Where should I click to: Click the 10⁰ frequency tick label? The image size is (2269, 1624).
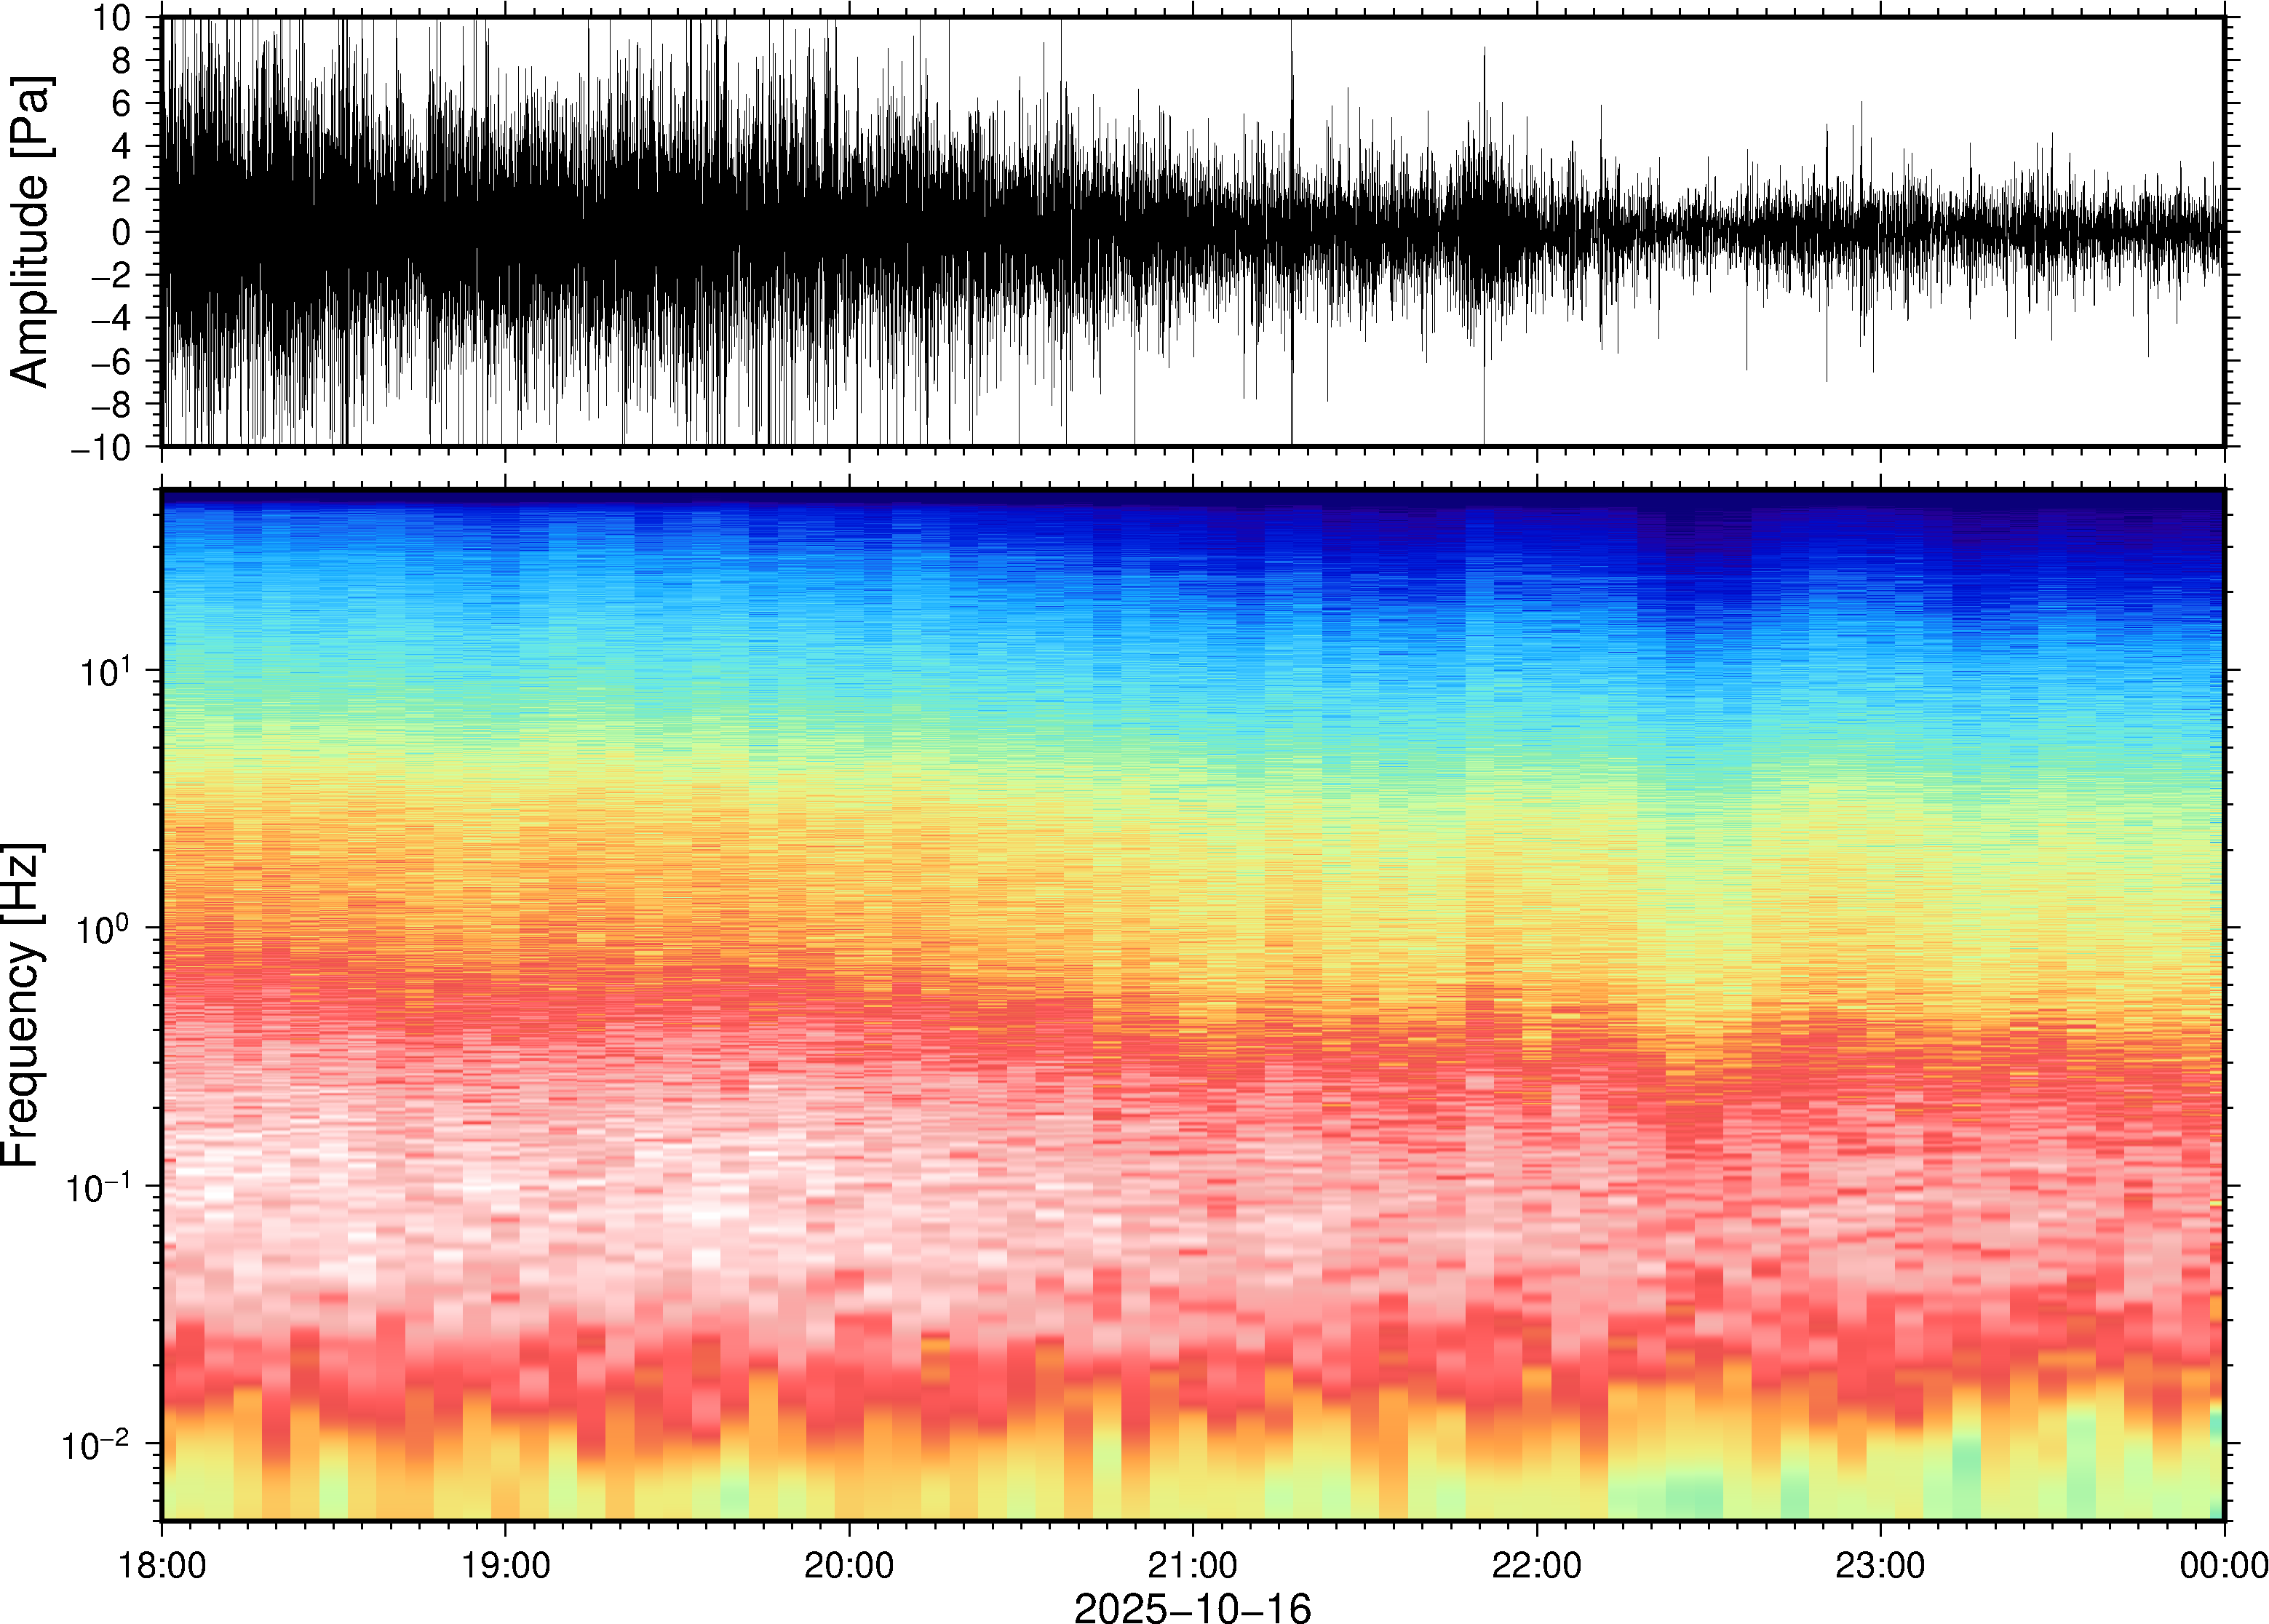[105, 929]
